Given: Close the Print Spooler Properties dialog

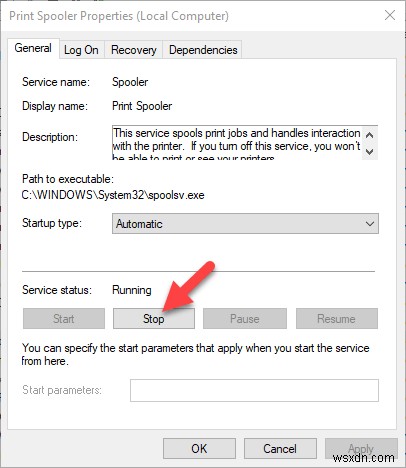Looking at the screenshot, I should pos(390,15).
